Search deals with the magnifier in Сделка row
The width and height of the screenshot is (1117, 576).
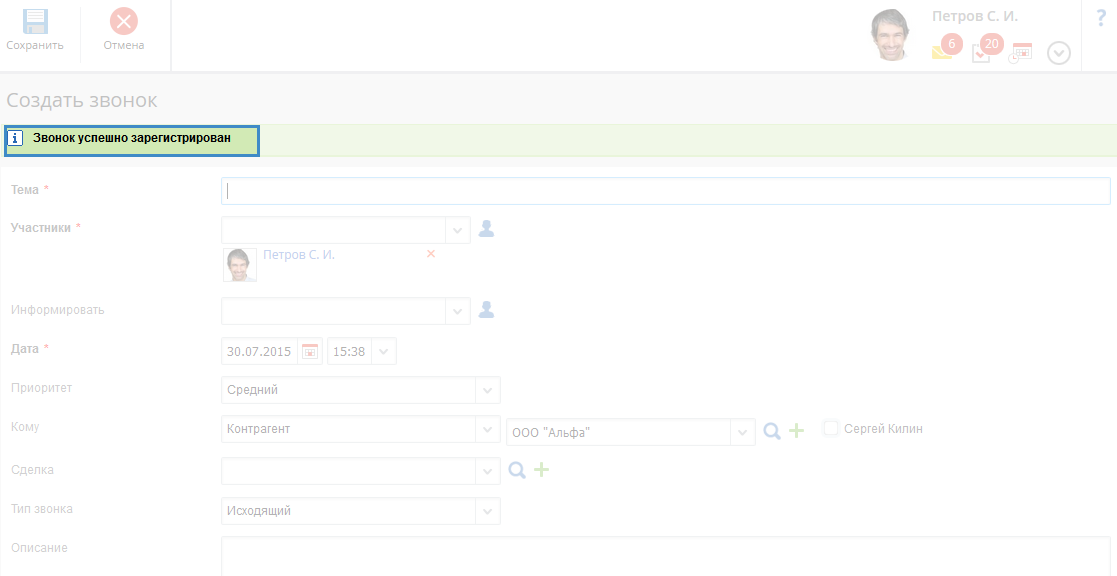516,469
